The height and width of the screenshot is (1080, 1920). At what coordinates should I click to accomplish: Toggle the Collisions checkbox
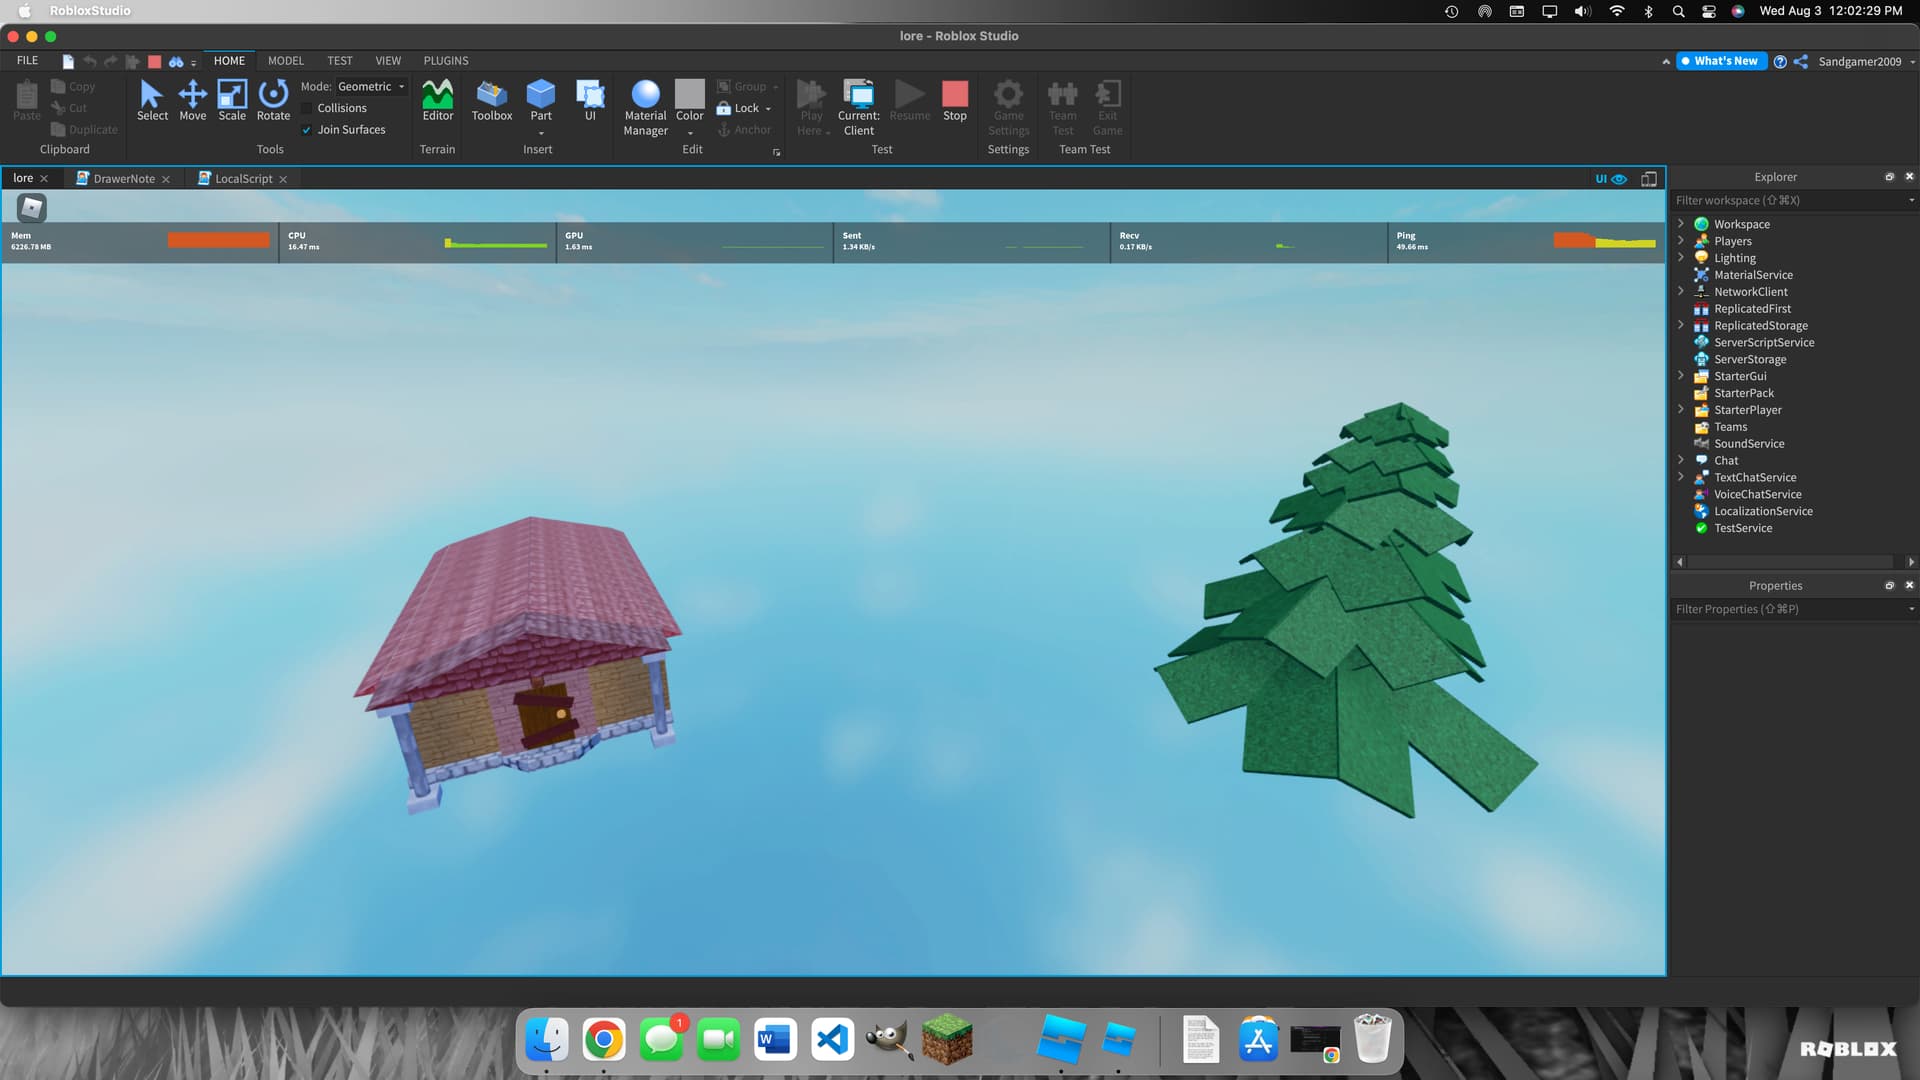(x=307, y=108)
